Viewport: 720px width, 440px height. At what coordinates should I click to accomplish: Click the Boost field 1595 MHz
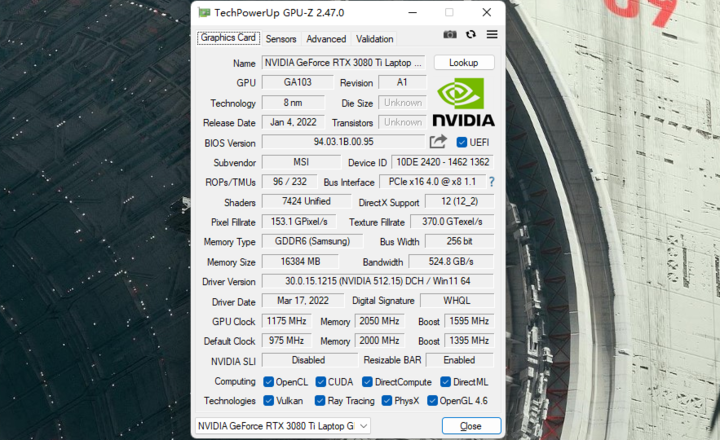tap(469, 321)
